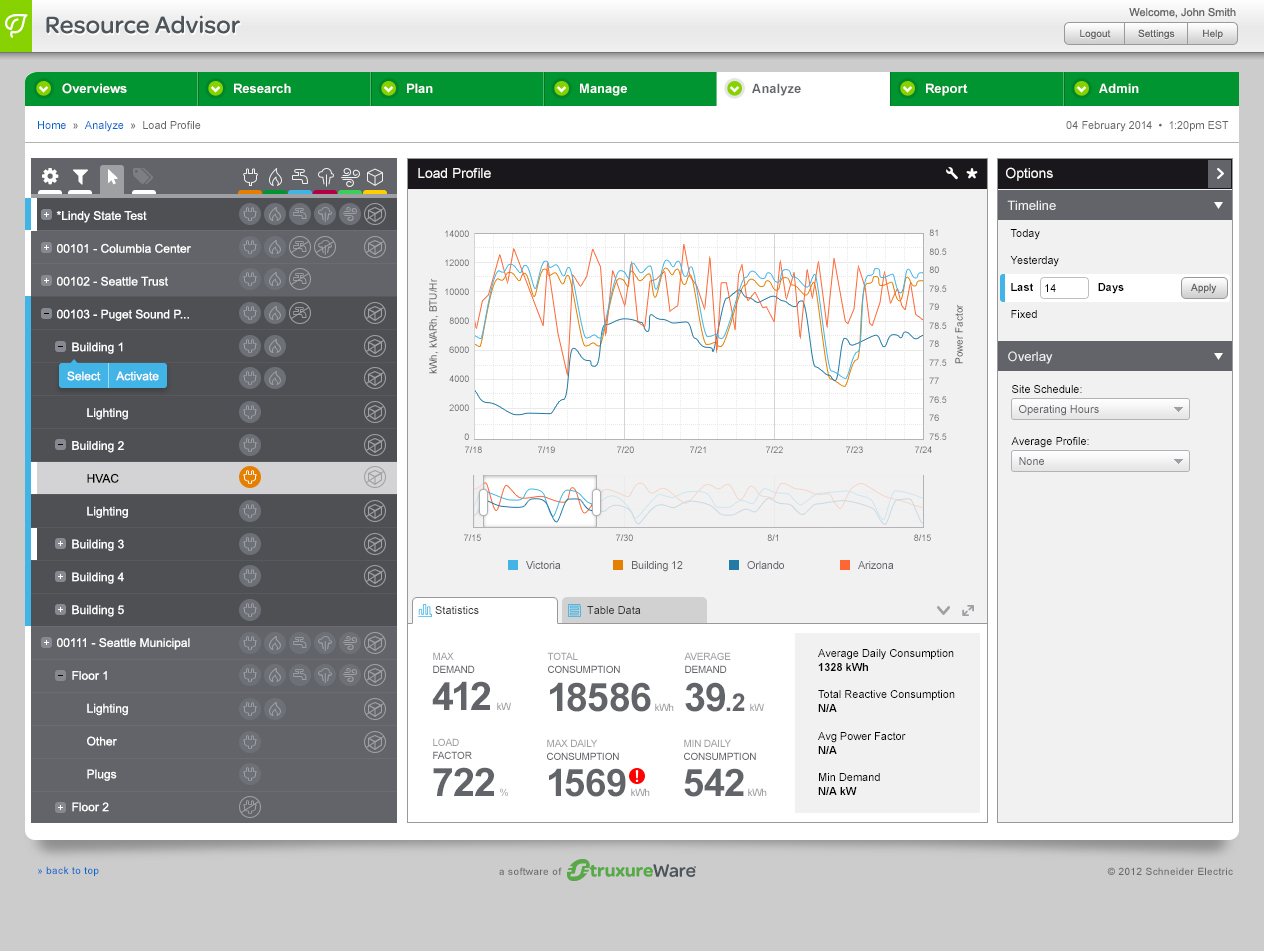Image resolution: width=1264 pixels, height=951 pixels.
Task: Click the crossed plug icon for Floor 2
Action: (x=250, y=807)
